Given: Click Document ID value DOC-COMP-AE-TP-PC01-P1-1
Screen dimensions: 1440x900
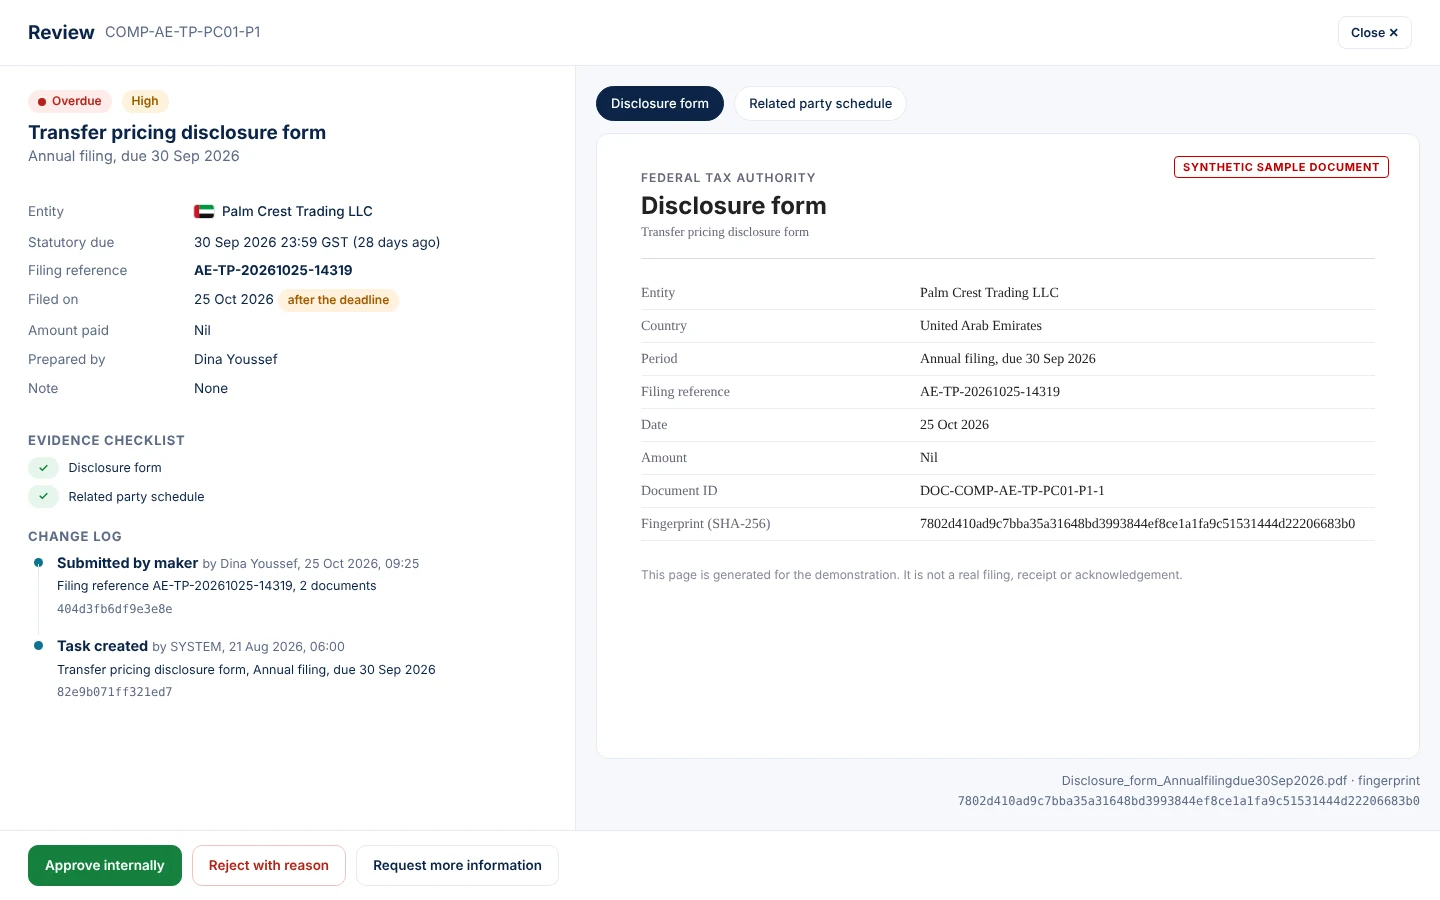Looking at the screenshot, I should pyautogui.click(x=1012, y=491).
